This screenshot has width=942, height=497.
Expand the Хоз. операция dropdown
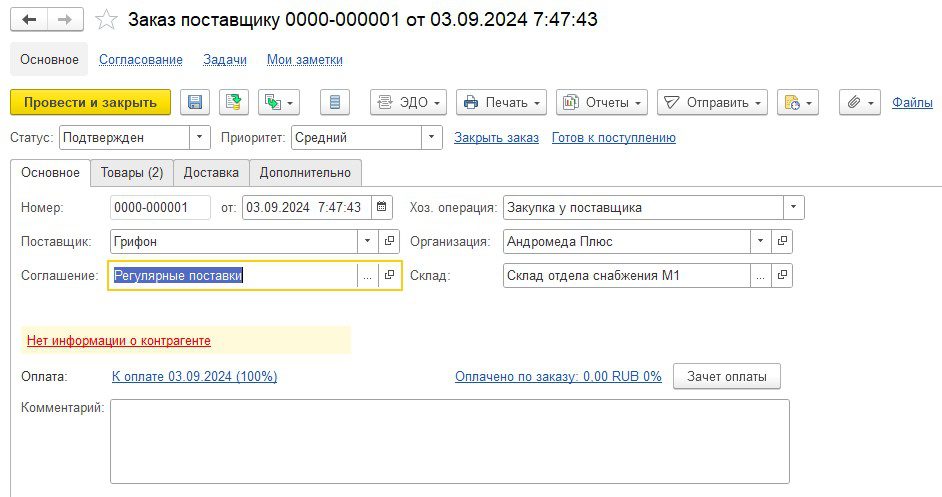coord(794,208)
